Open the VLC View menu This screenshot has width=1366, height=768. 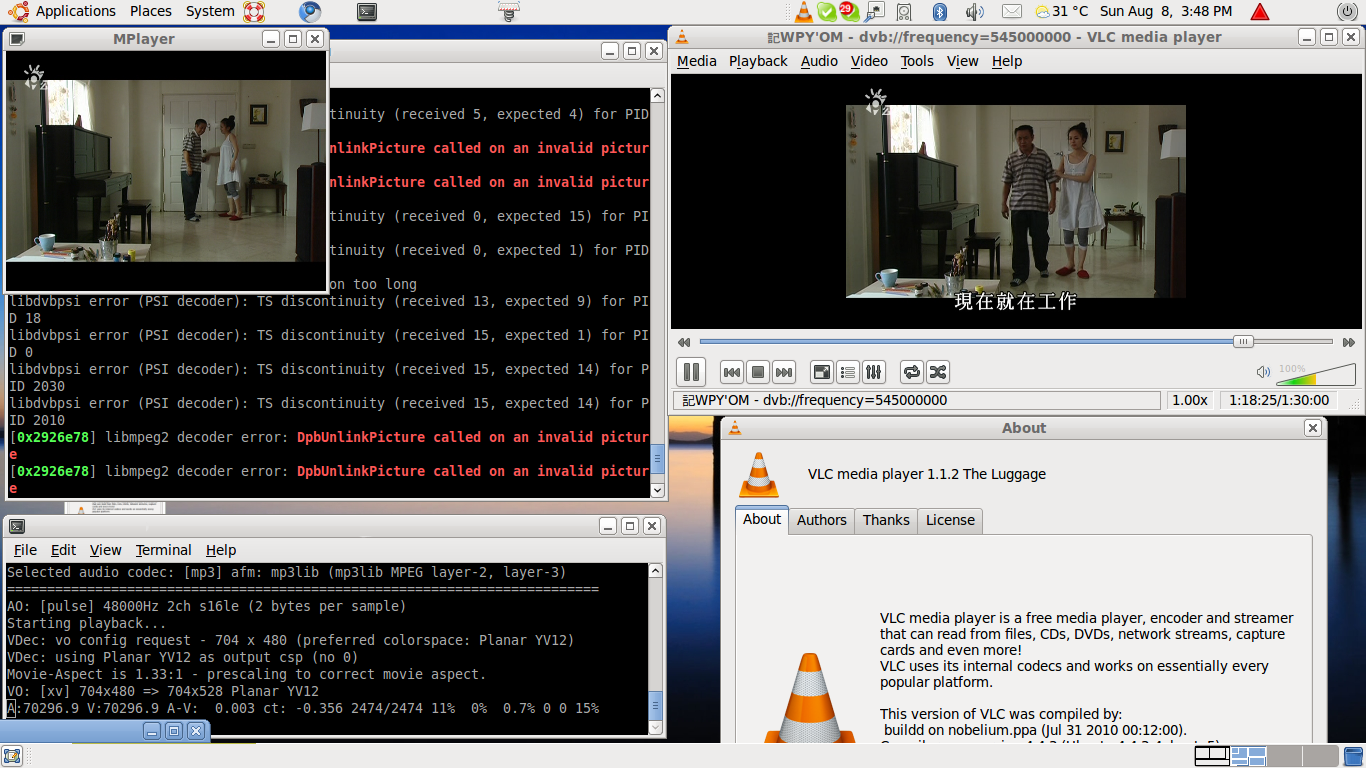click(963, 61)
